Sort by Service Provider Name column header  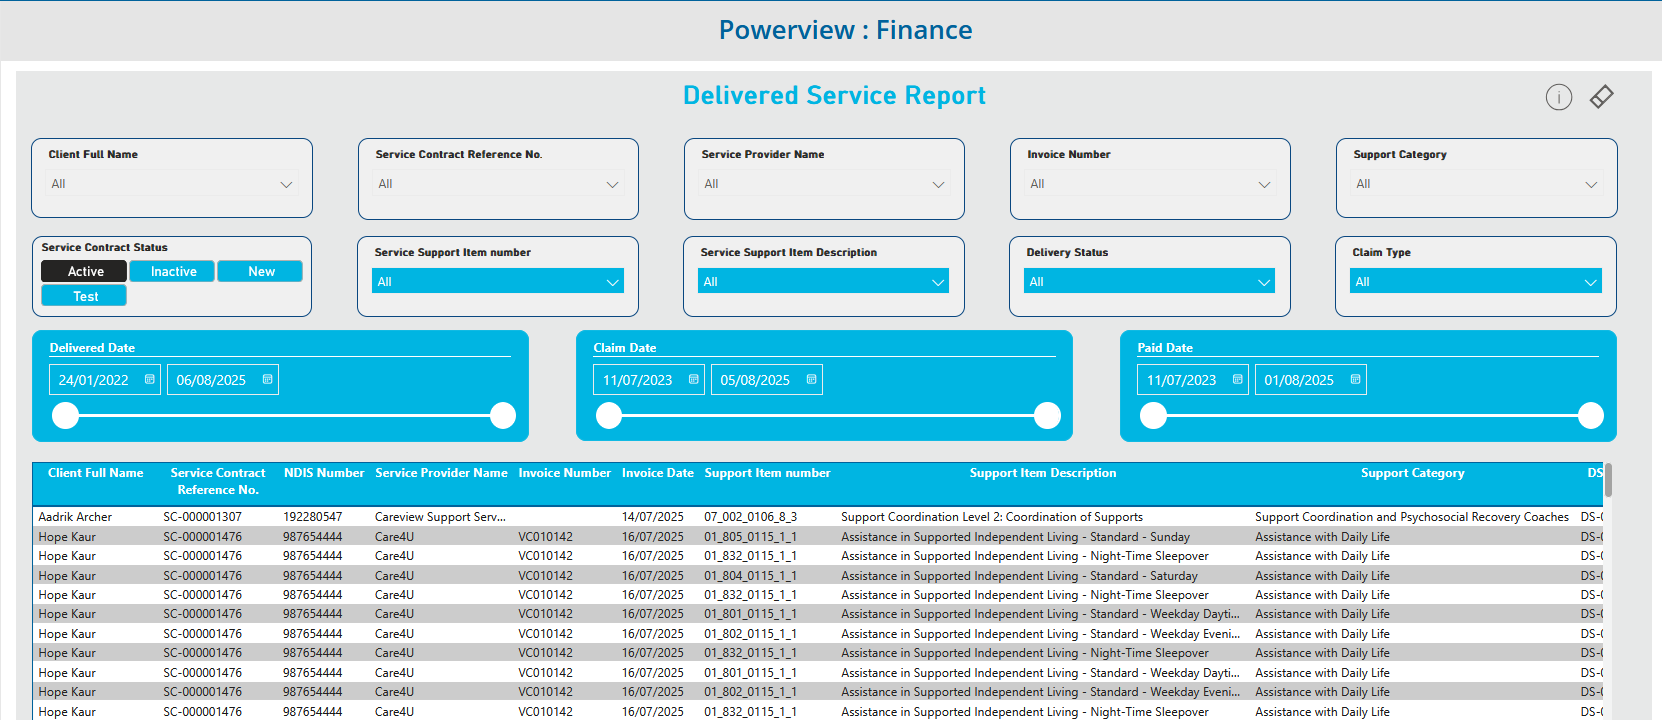click(x=441, y=473)
